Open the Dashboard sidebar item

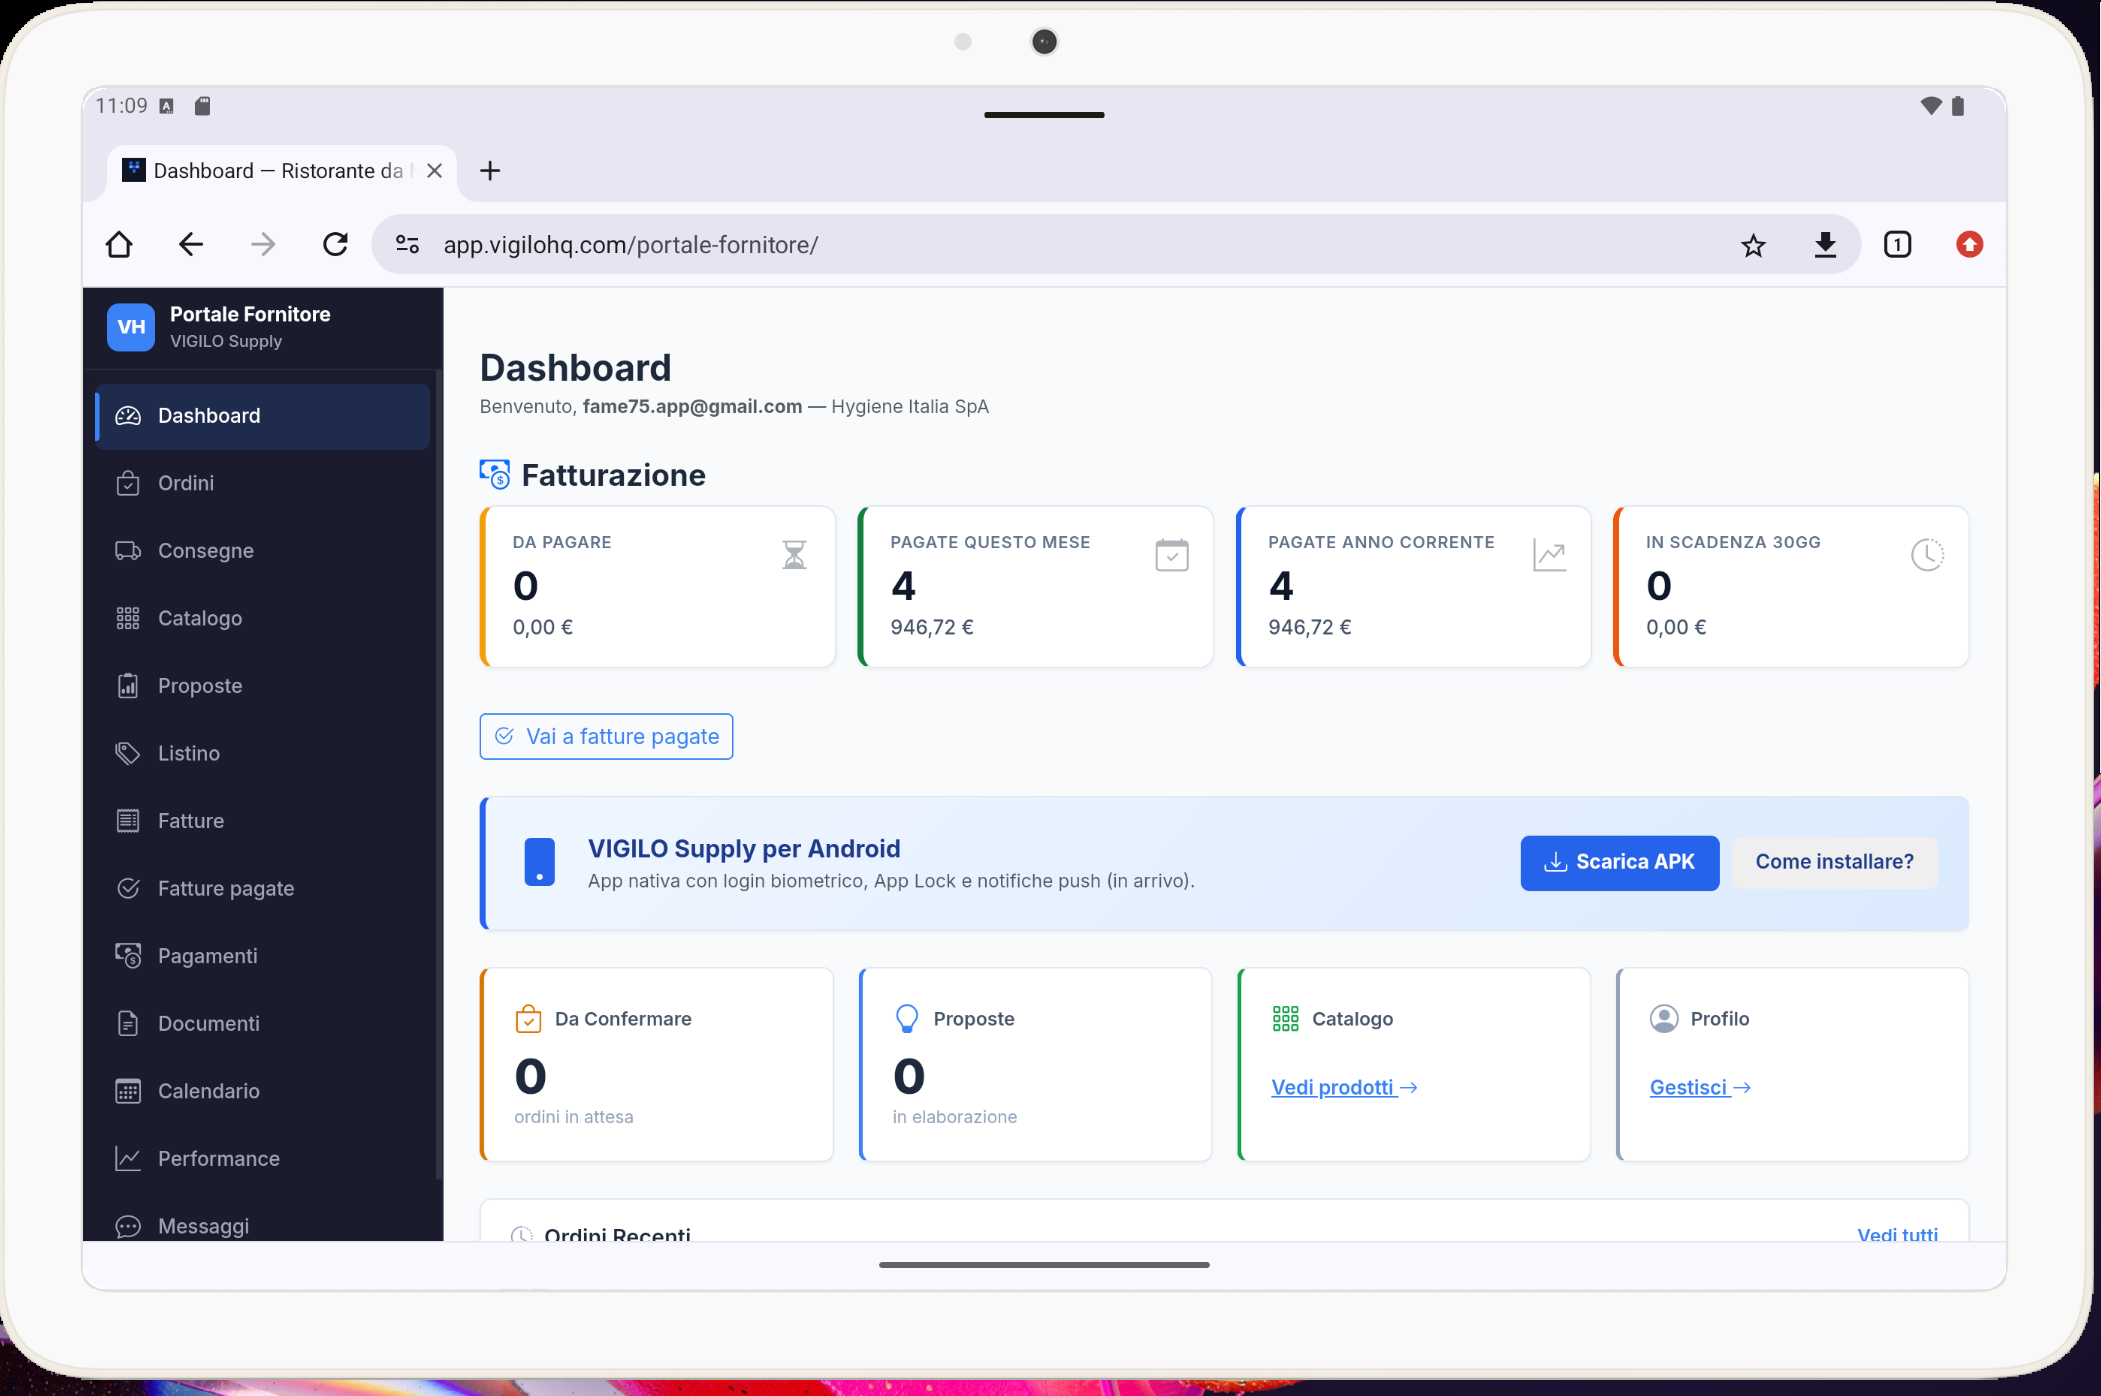click(x=262, y=416)
